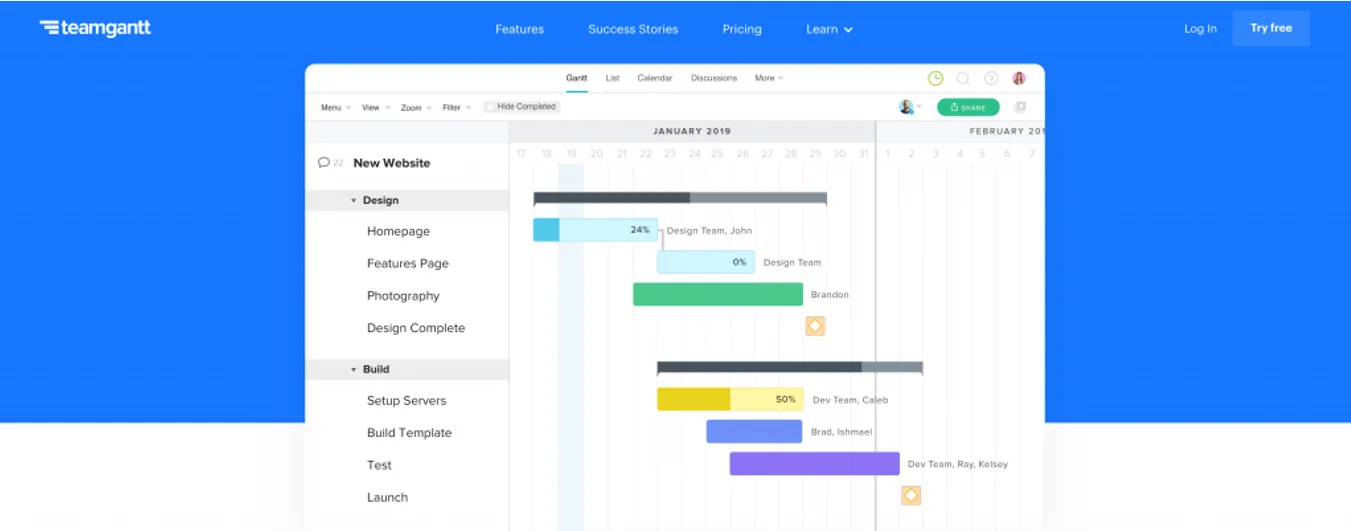Screen dimensions: 1351x531
Task: Open the green clock time tracking icon
Action: (935, 78)
